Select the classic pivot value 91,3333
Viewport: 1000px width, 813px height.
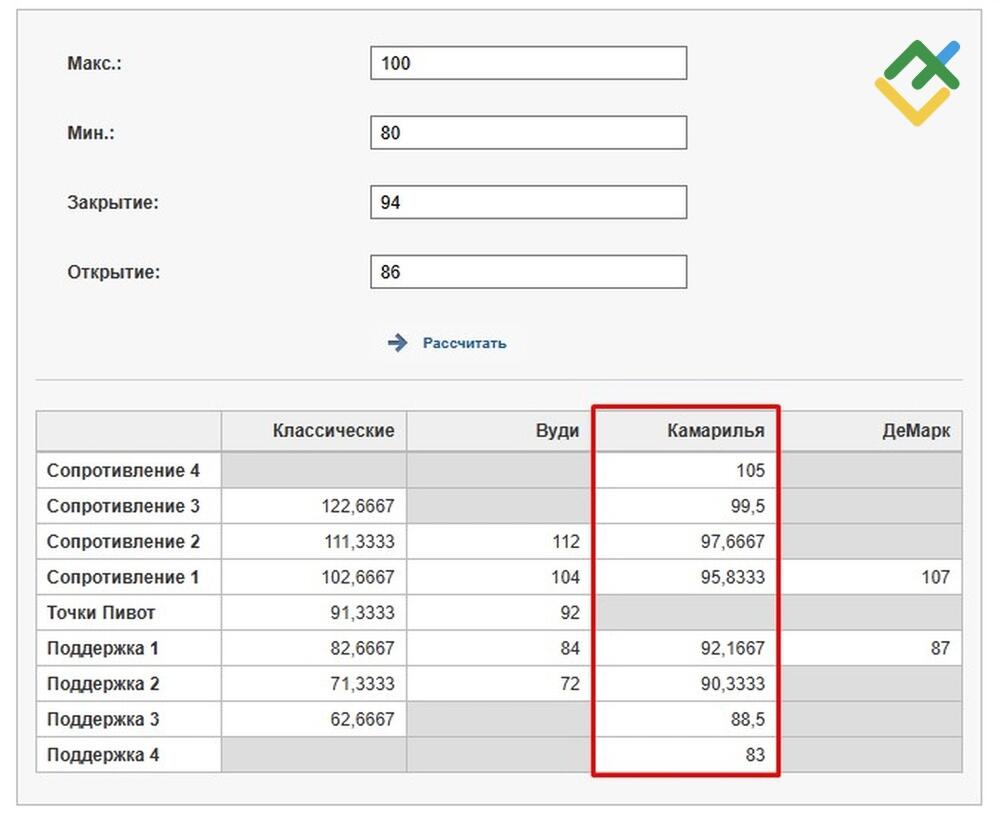(x=362, y=613)
